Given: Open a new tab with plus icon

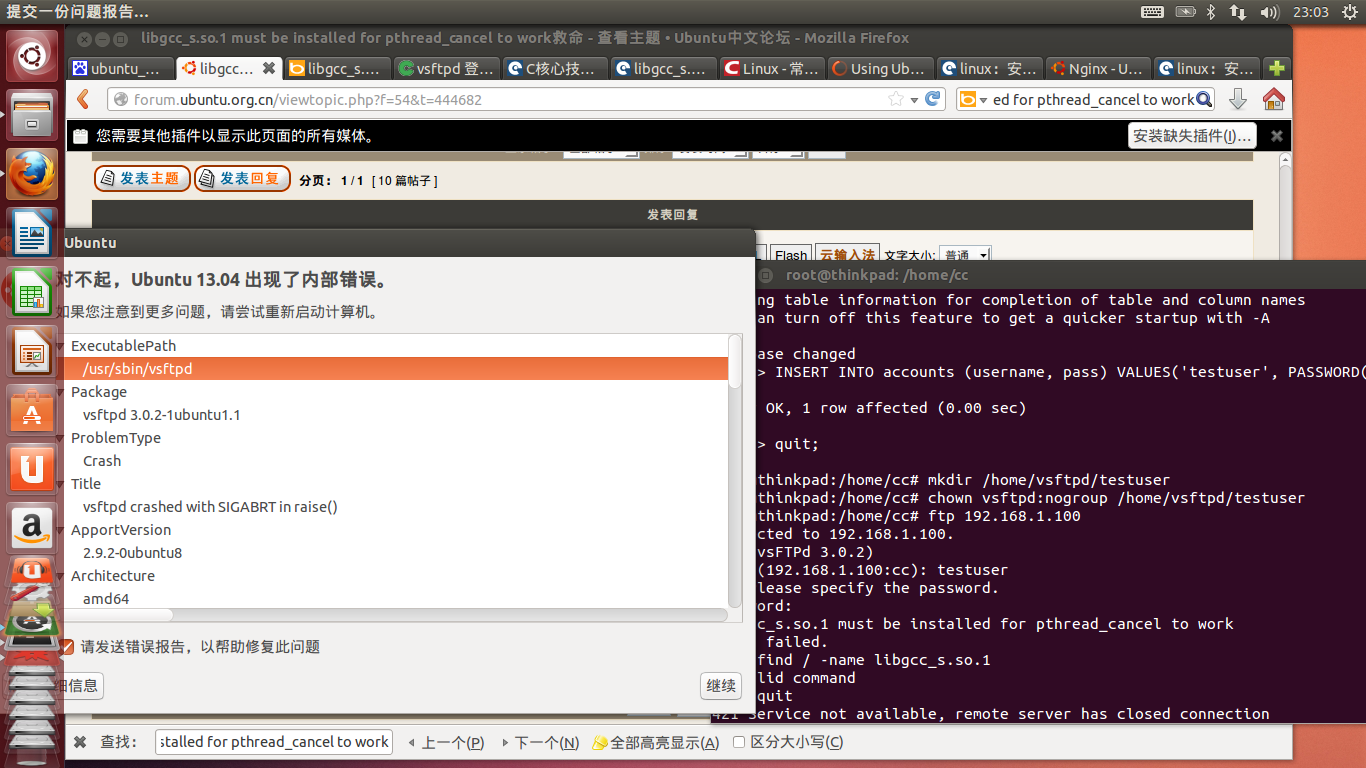Looking at the screenshot, I should pyautogui.click(x=1276, y=69).
